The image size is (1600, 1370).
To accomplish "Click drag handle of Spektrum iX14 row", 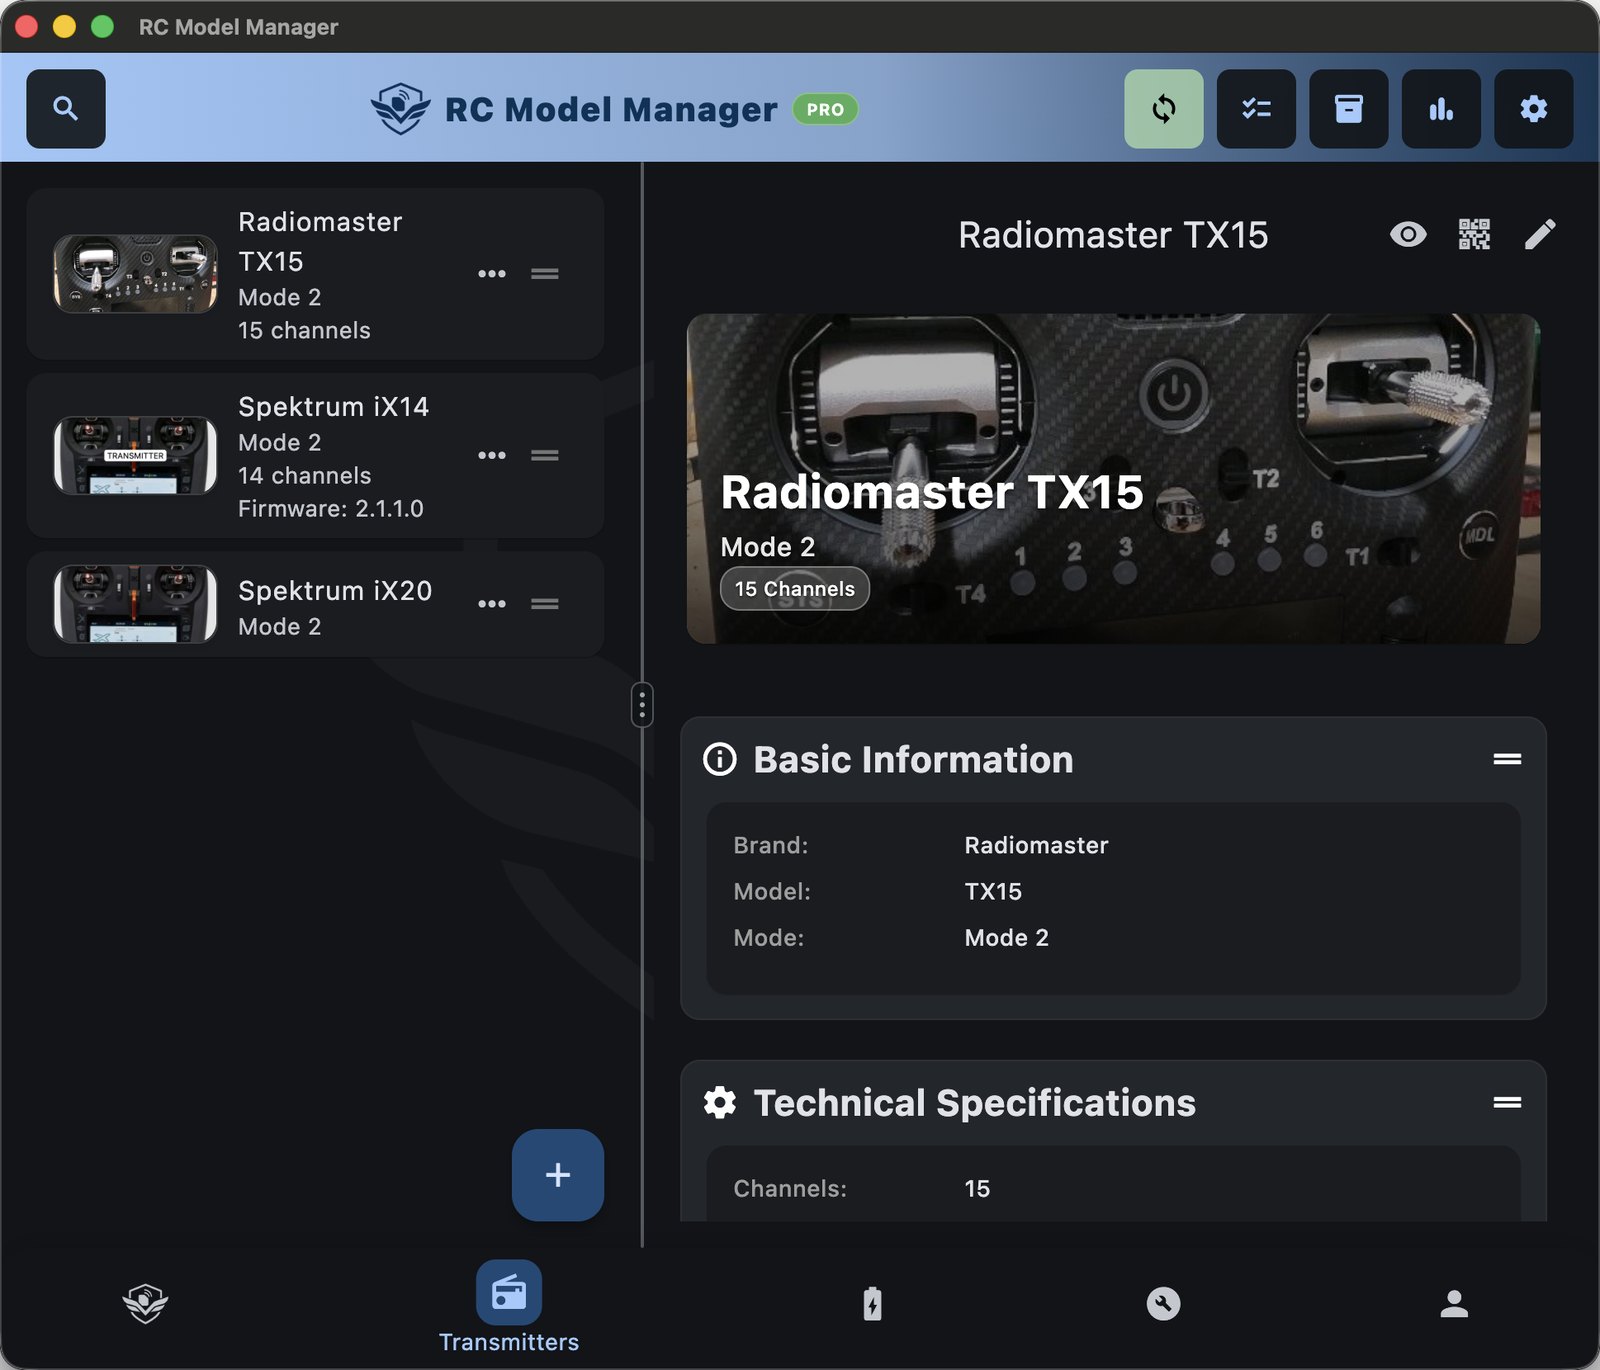I will [x=545, y=456].
